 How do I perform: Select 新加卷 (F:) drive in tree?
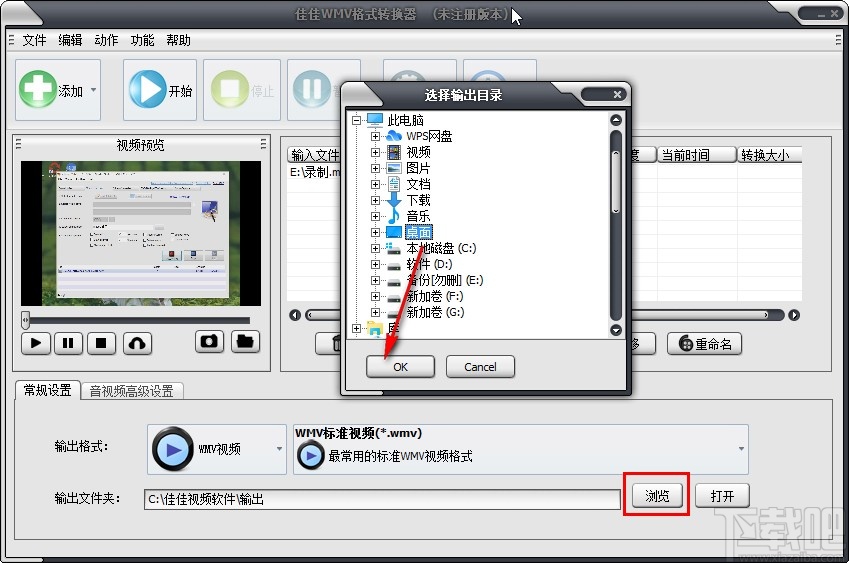click(x=435, y=296)
